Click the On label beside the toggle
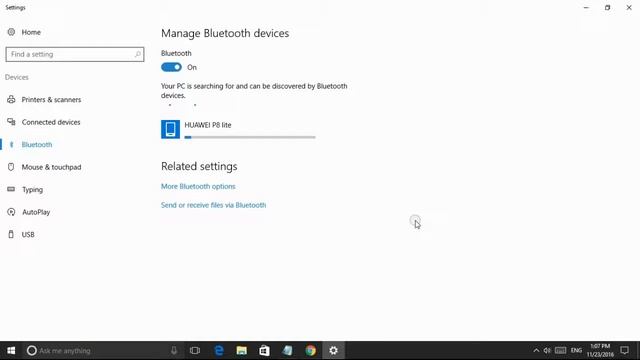640x360 pixels. pyautogui.click(x=192, y=67)
